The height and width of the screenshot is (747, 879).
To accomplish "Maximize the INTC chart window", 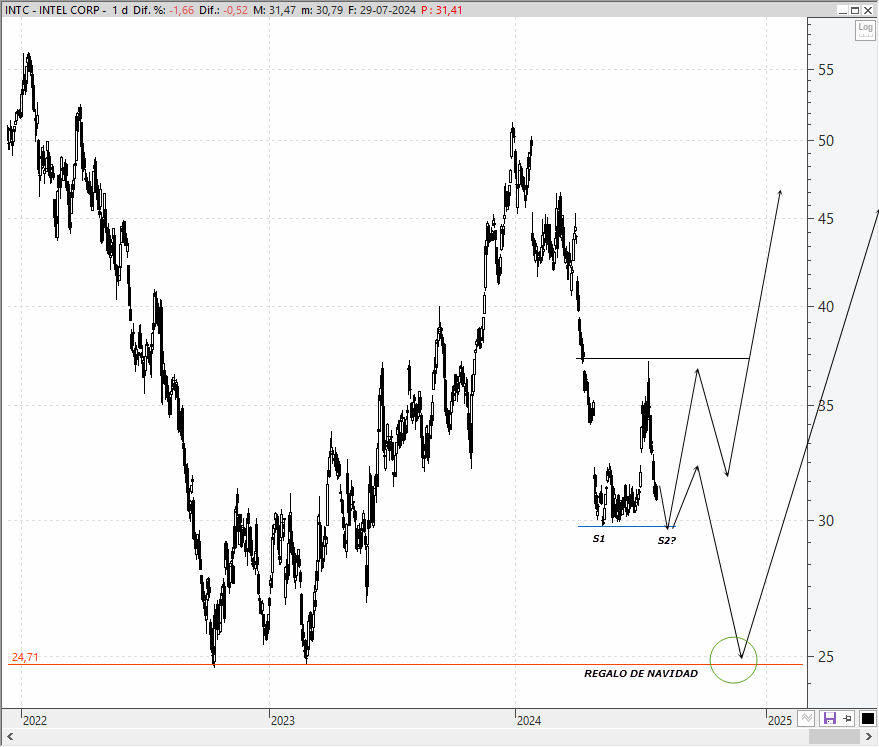I will (x=855, y=10).
